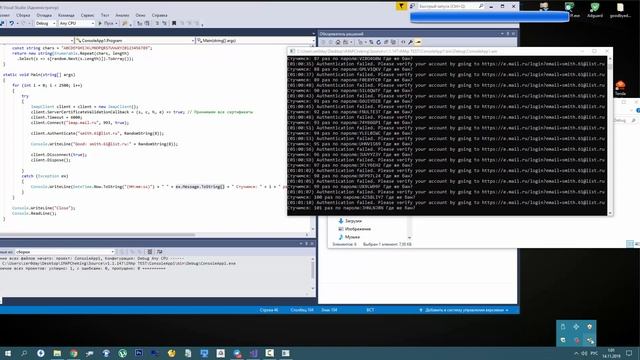Screen dimensions: 640x360
Task: Toggle bookmark icon in Visual Studio toolbar
Action: 174,23
